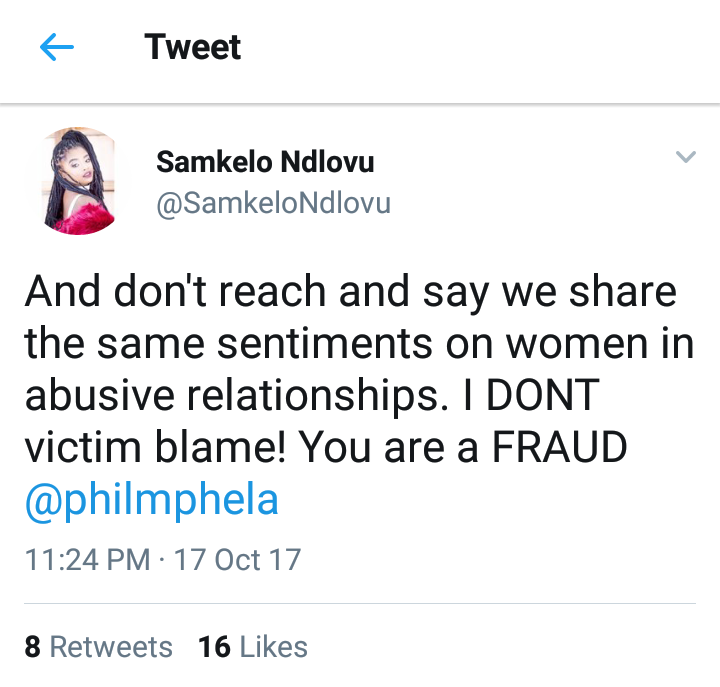The height and width of the screenshot is (687, 720).
Task: Tap the 17 Oct 17 date
Action: pyautogui.click(x=237, y=560)
